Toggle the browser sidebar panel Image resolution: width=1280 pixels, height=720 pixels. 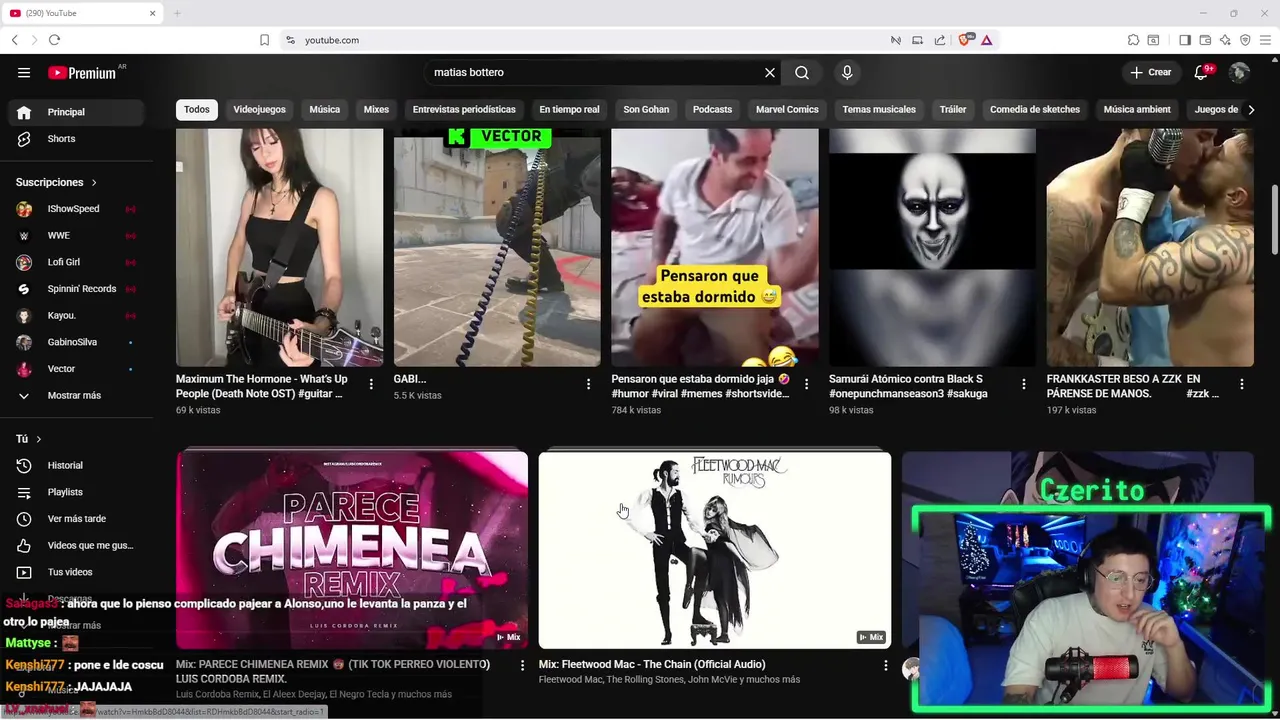click(x=1185, y=40)
